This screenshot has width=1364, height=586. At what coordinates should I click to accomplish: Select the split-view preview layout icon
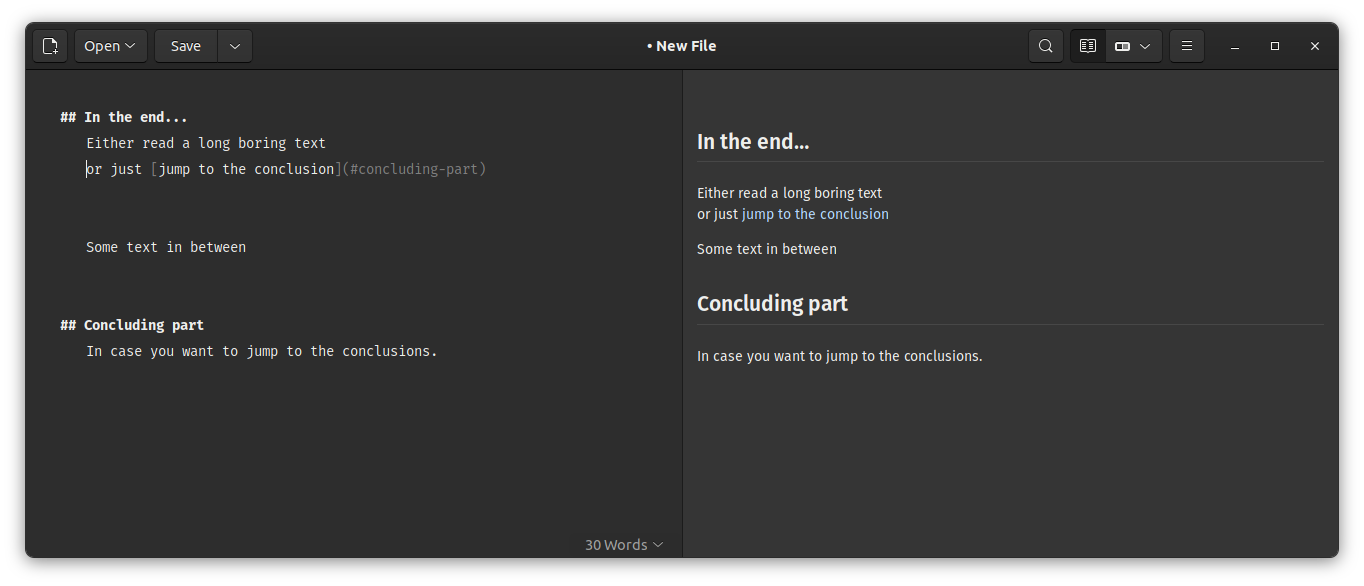(x=1121, y=45)
